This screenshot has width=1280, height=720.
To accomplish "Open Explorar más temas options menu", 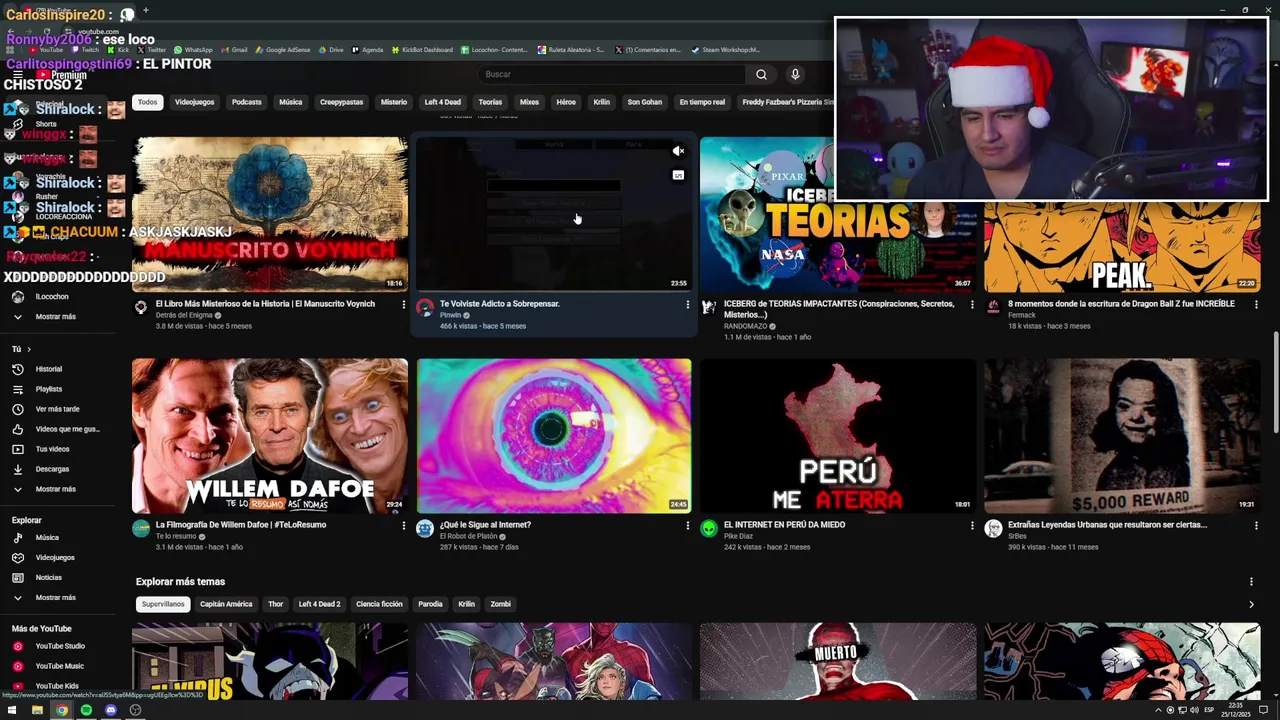I will click(1250, 582).
